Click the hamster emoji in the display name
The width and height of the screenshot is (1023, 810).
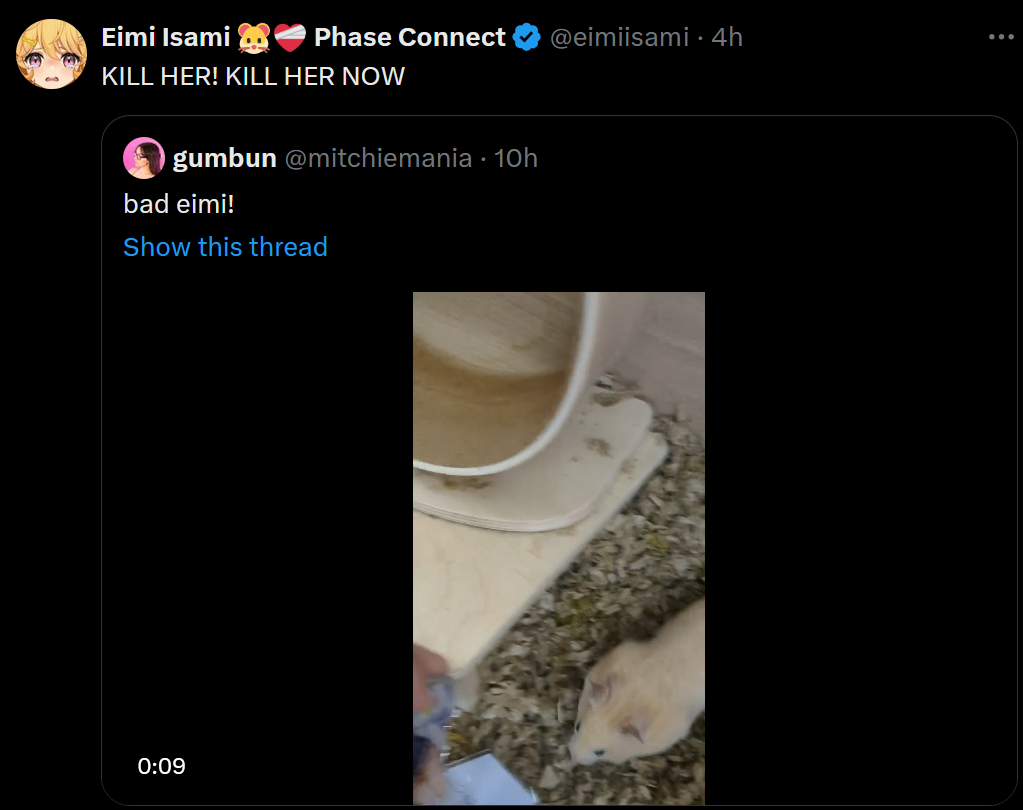(254, 38)
